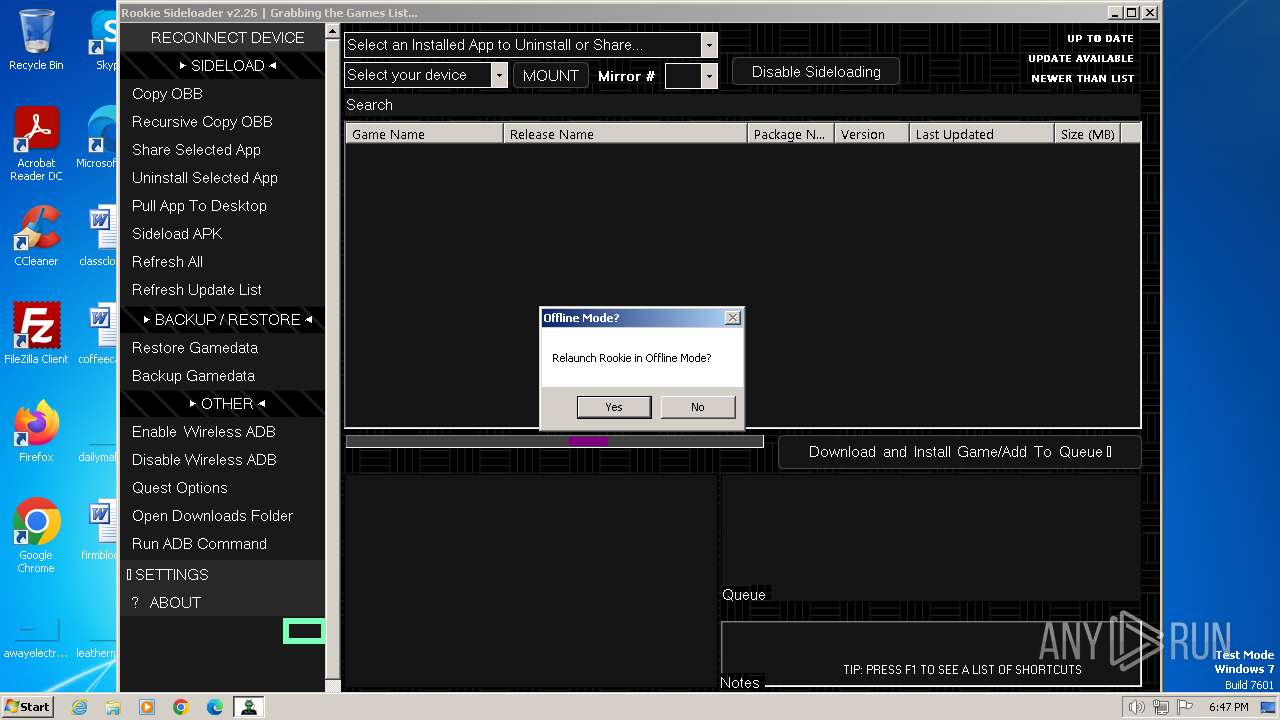This screenshot has height=720, width=1280.
Task: Click the Start button
Action: click(28, 707)
